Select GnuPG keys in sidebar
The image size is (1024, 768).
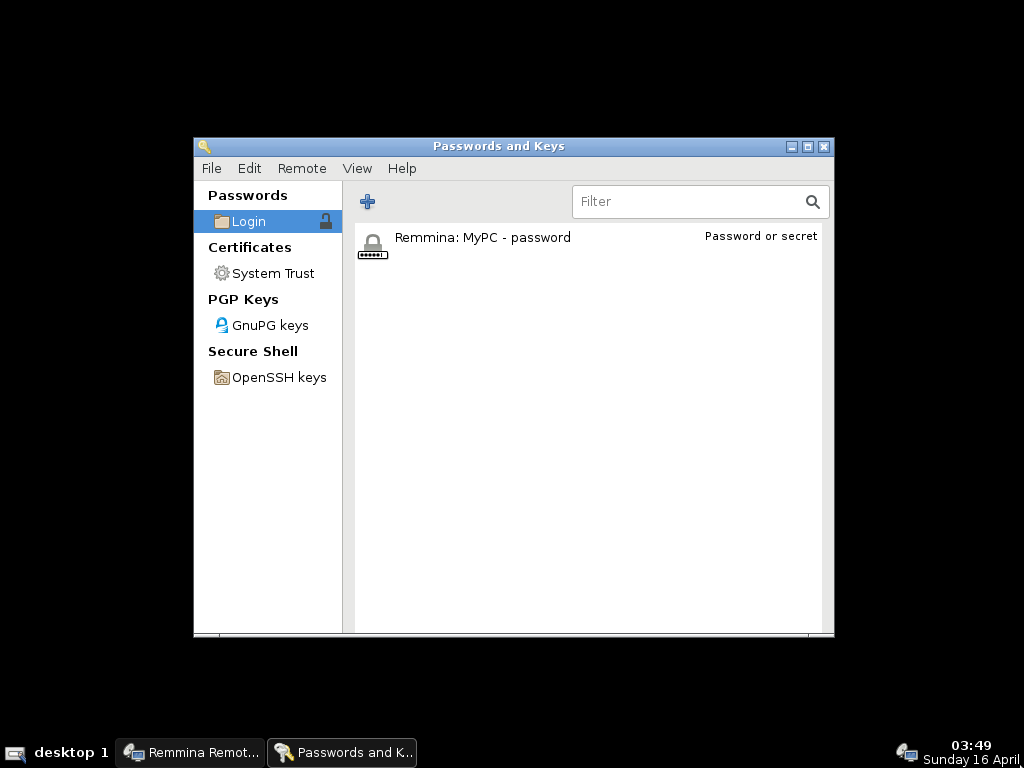point(268,325)
